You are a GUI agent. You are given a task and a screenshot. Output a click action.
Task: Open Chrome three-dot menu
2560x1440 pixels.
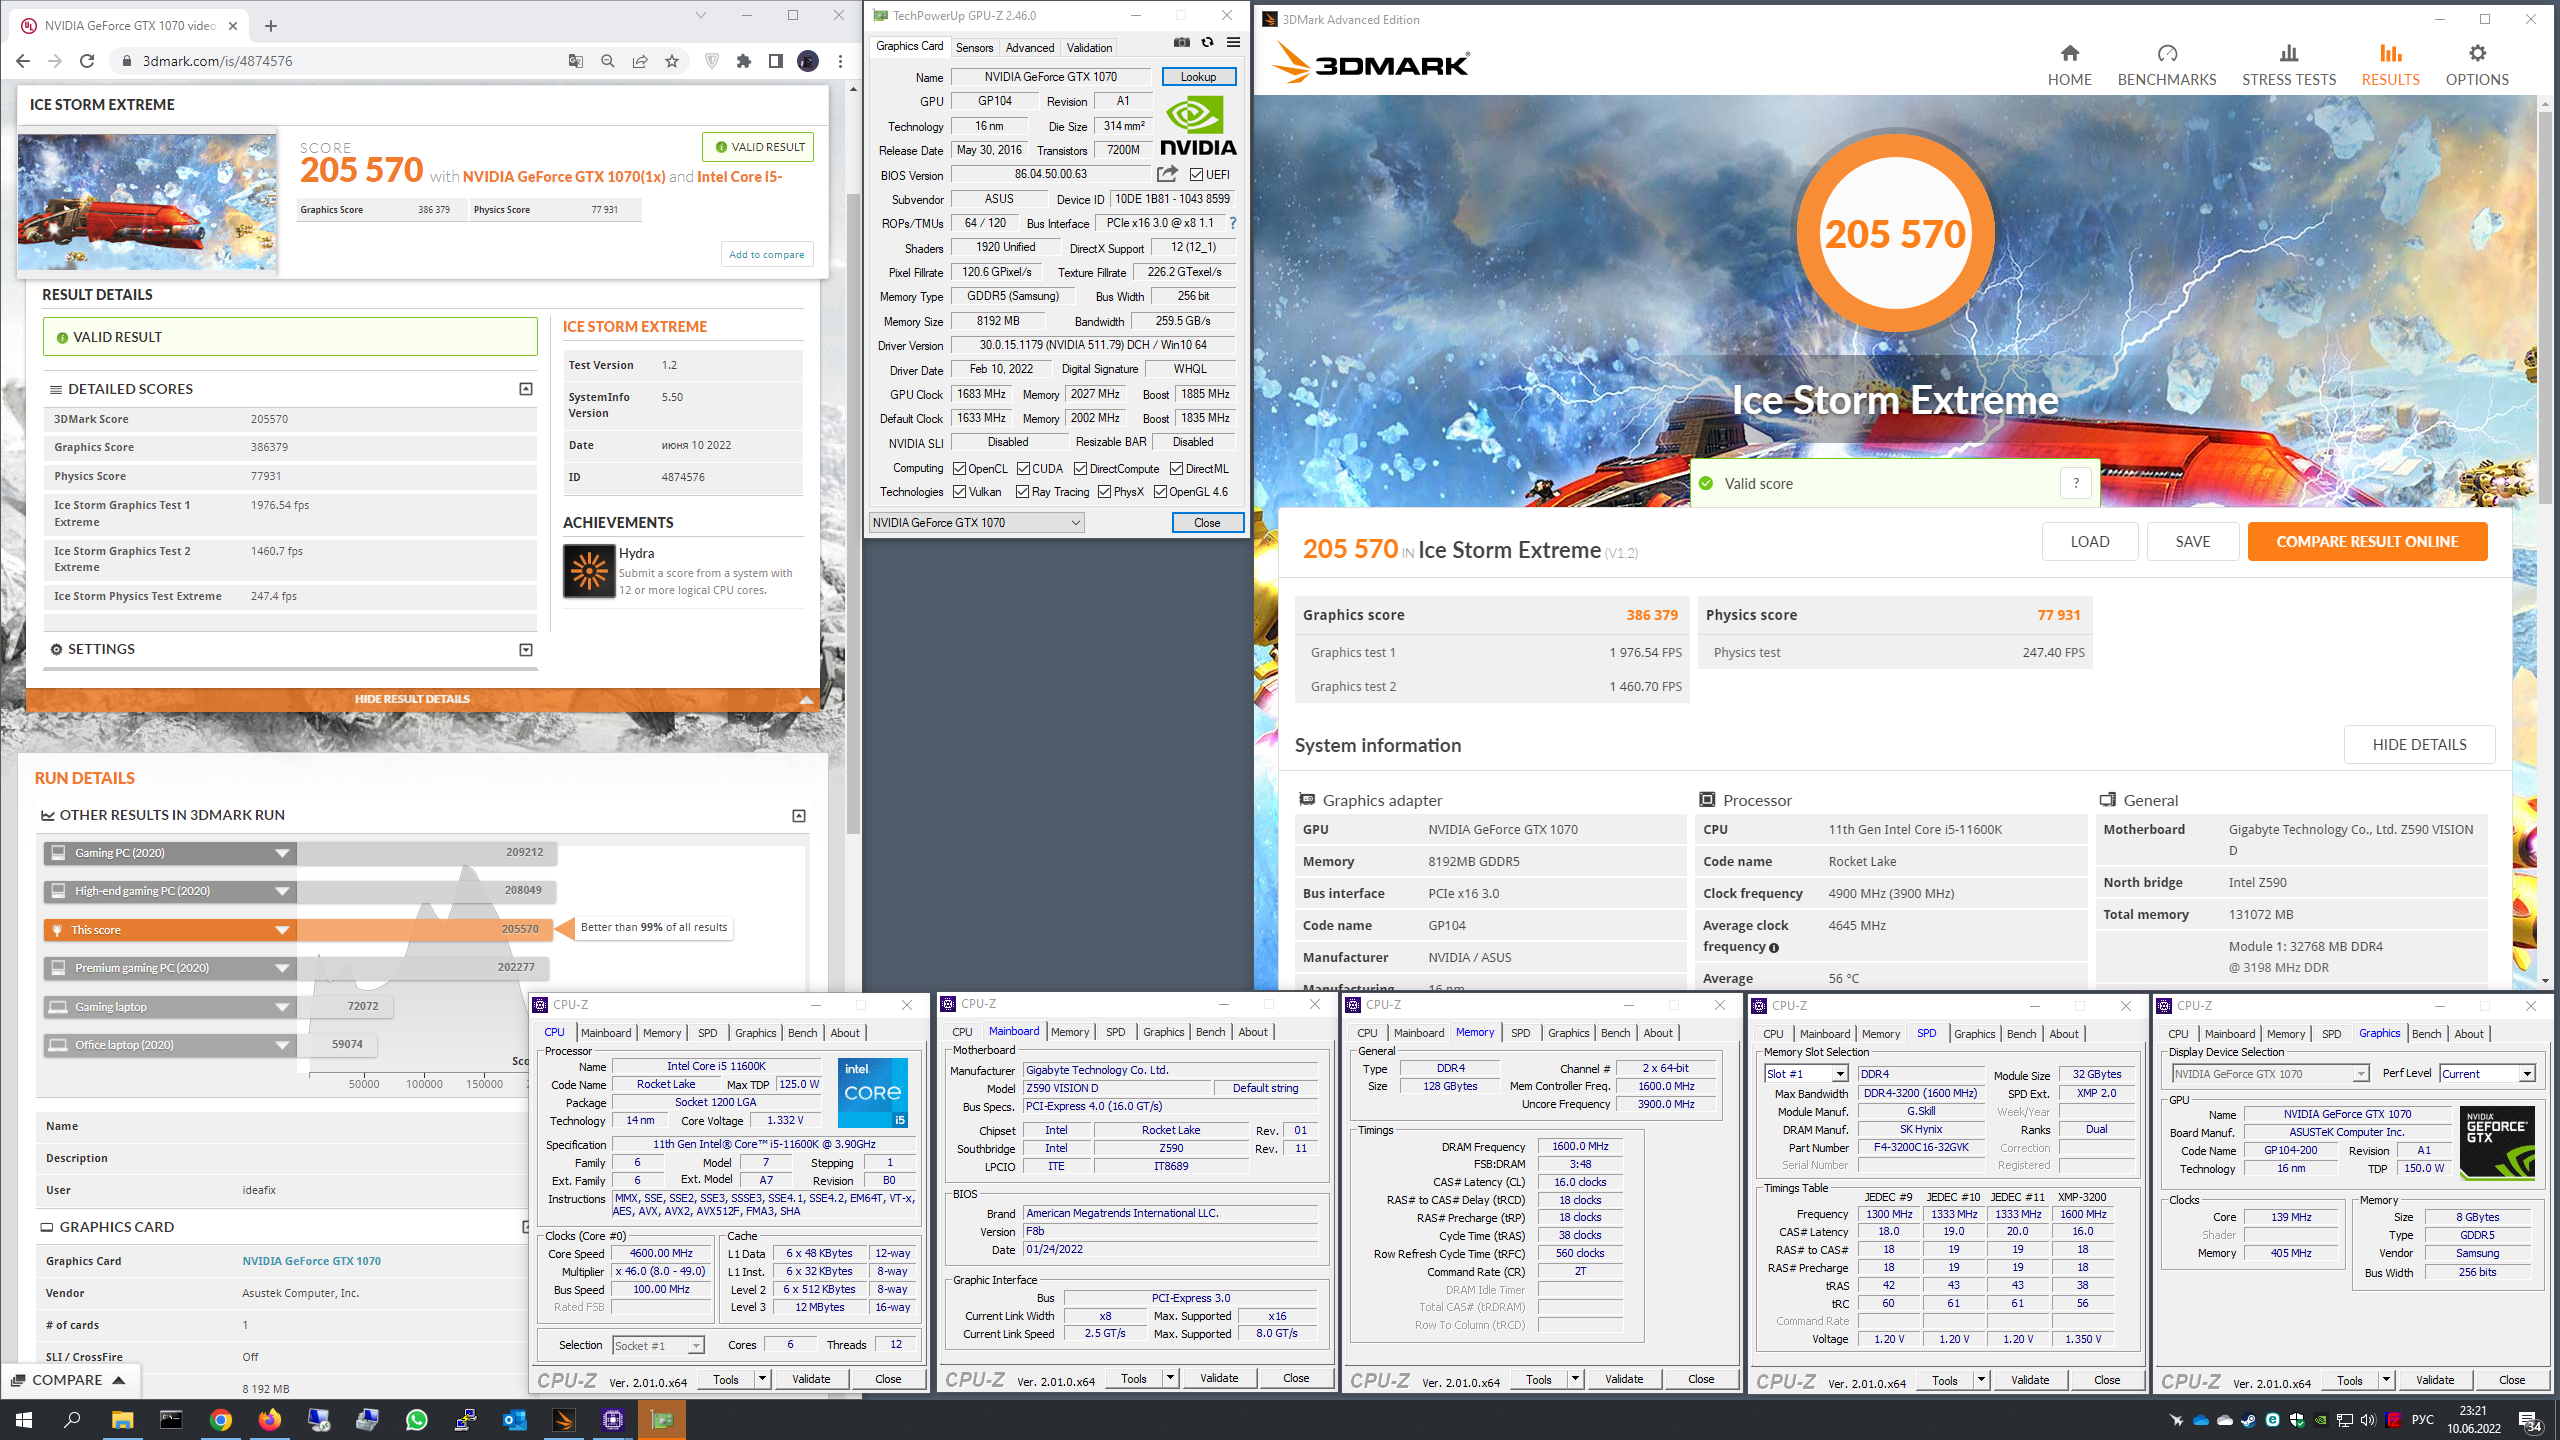click(840, 61)
